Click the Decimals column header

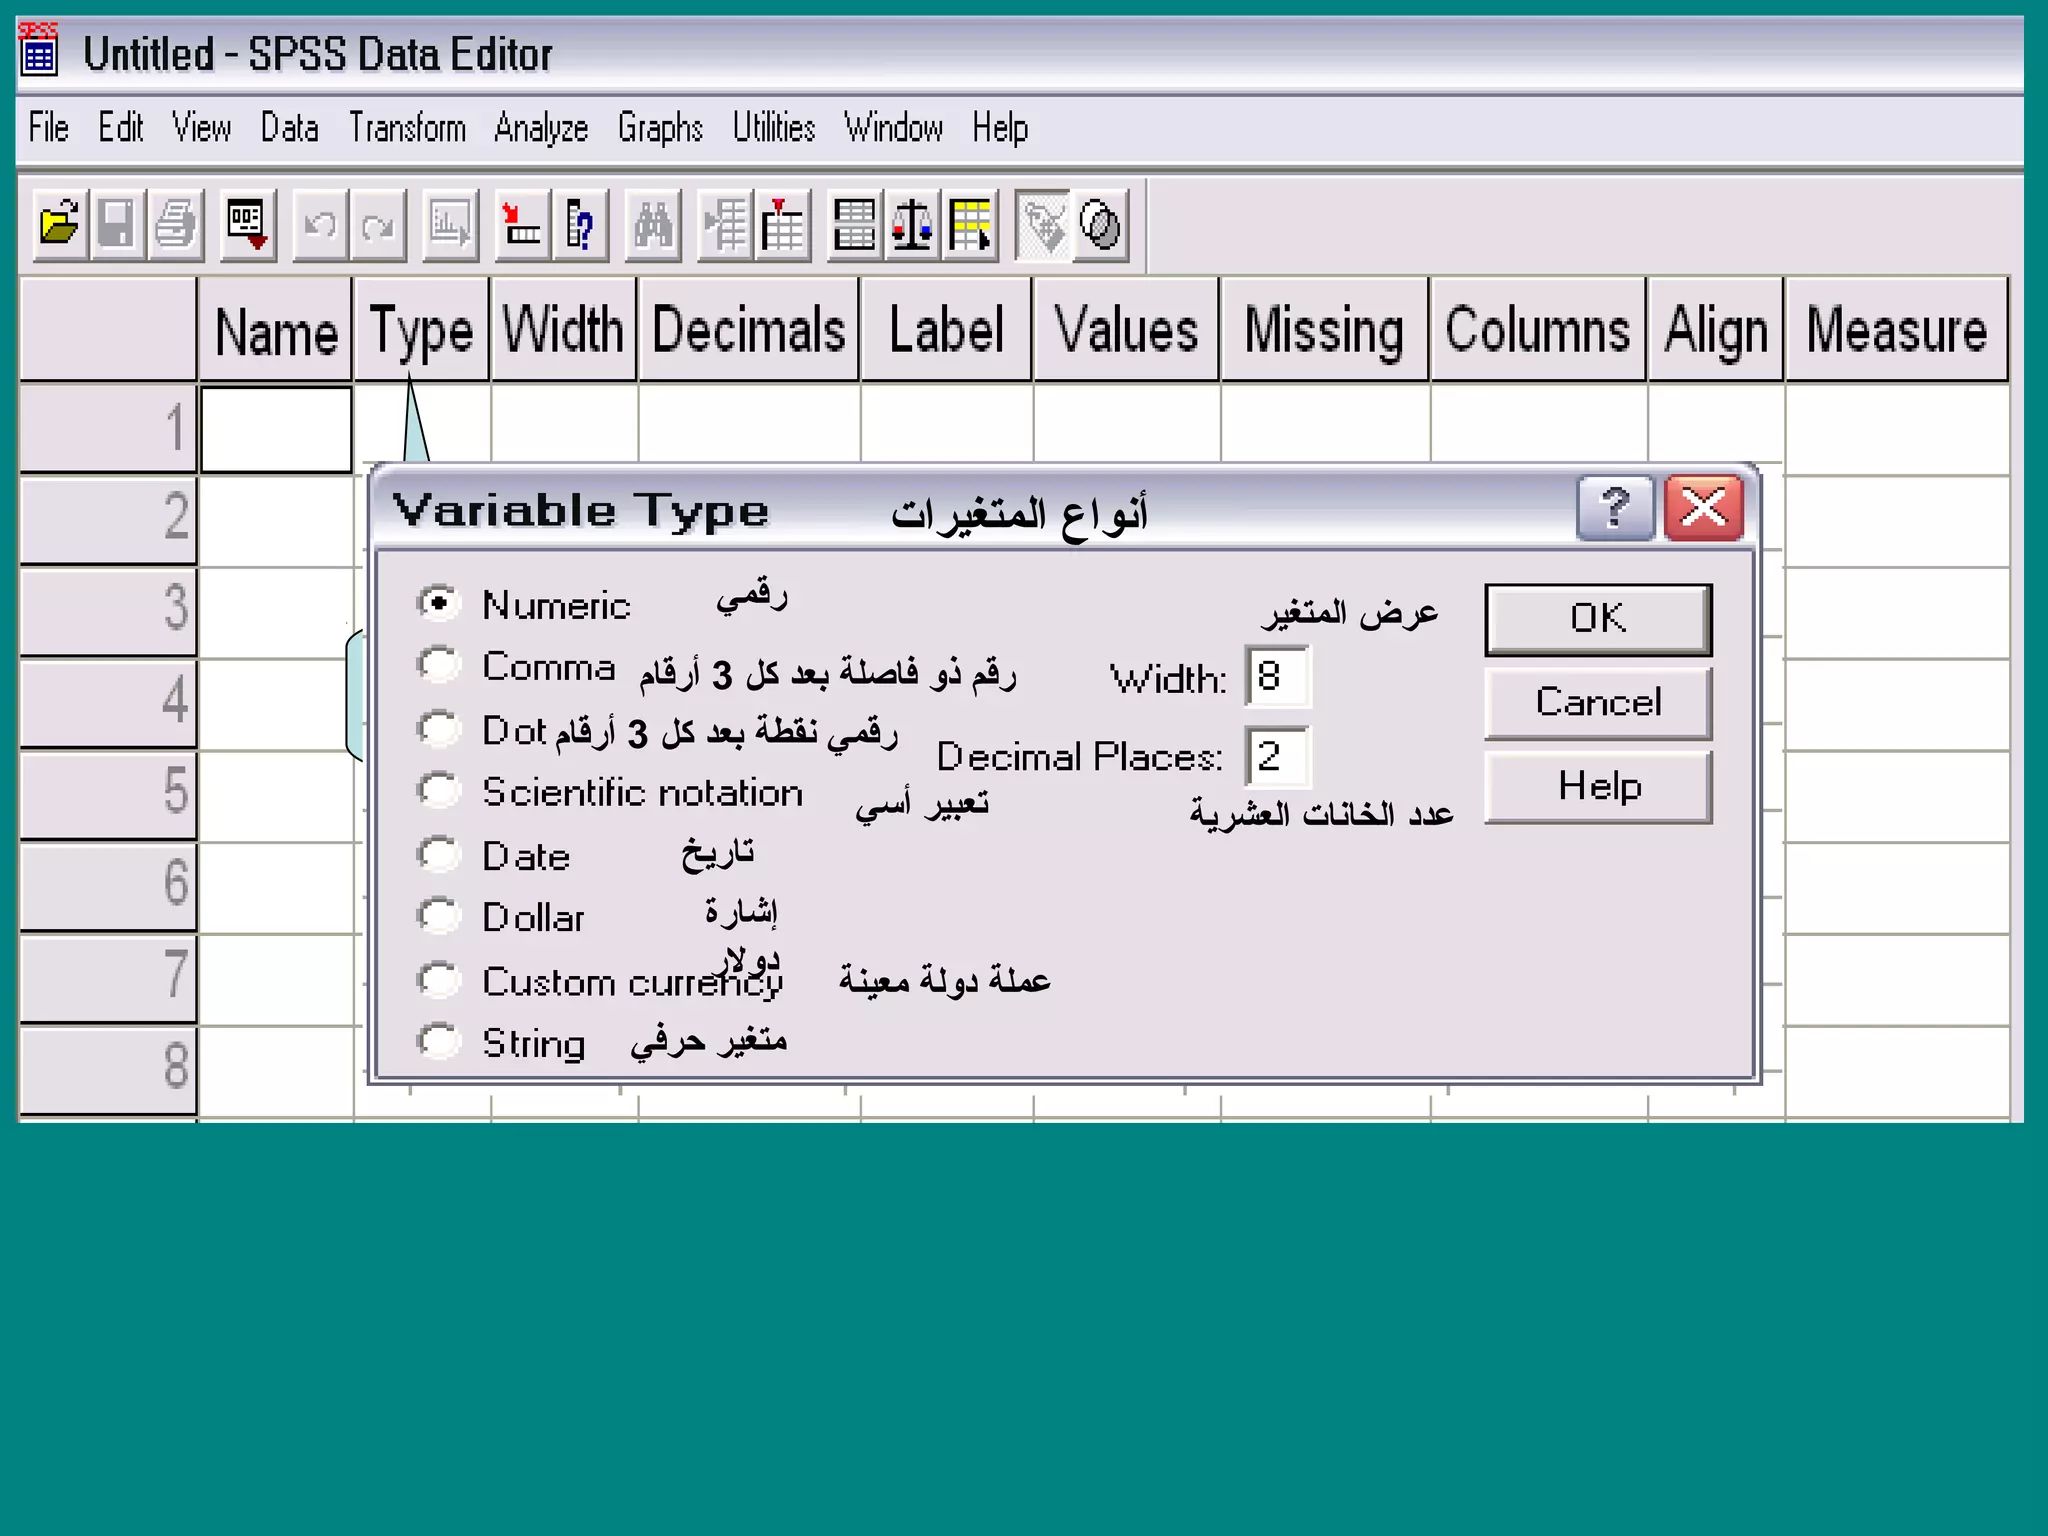tap(748, 330)
